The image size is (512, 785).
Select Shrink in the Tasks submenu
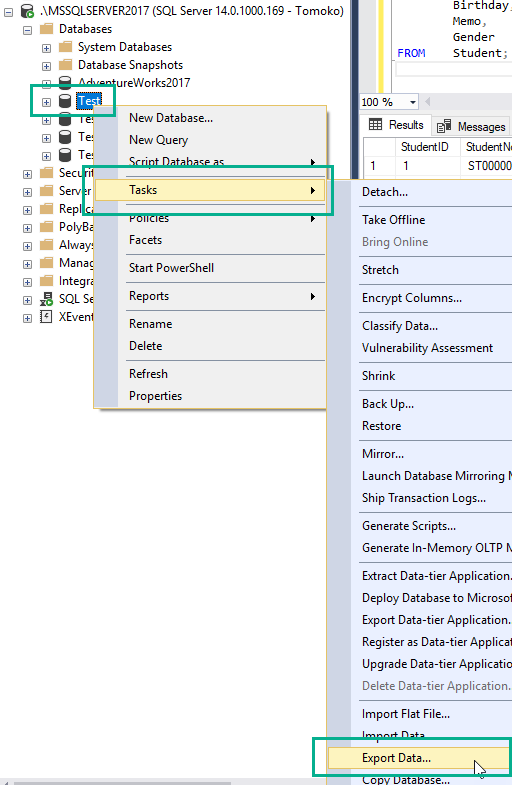coord(420,376)
